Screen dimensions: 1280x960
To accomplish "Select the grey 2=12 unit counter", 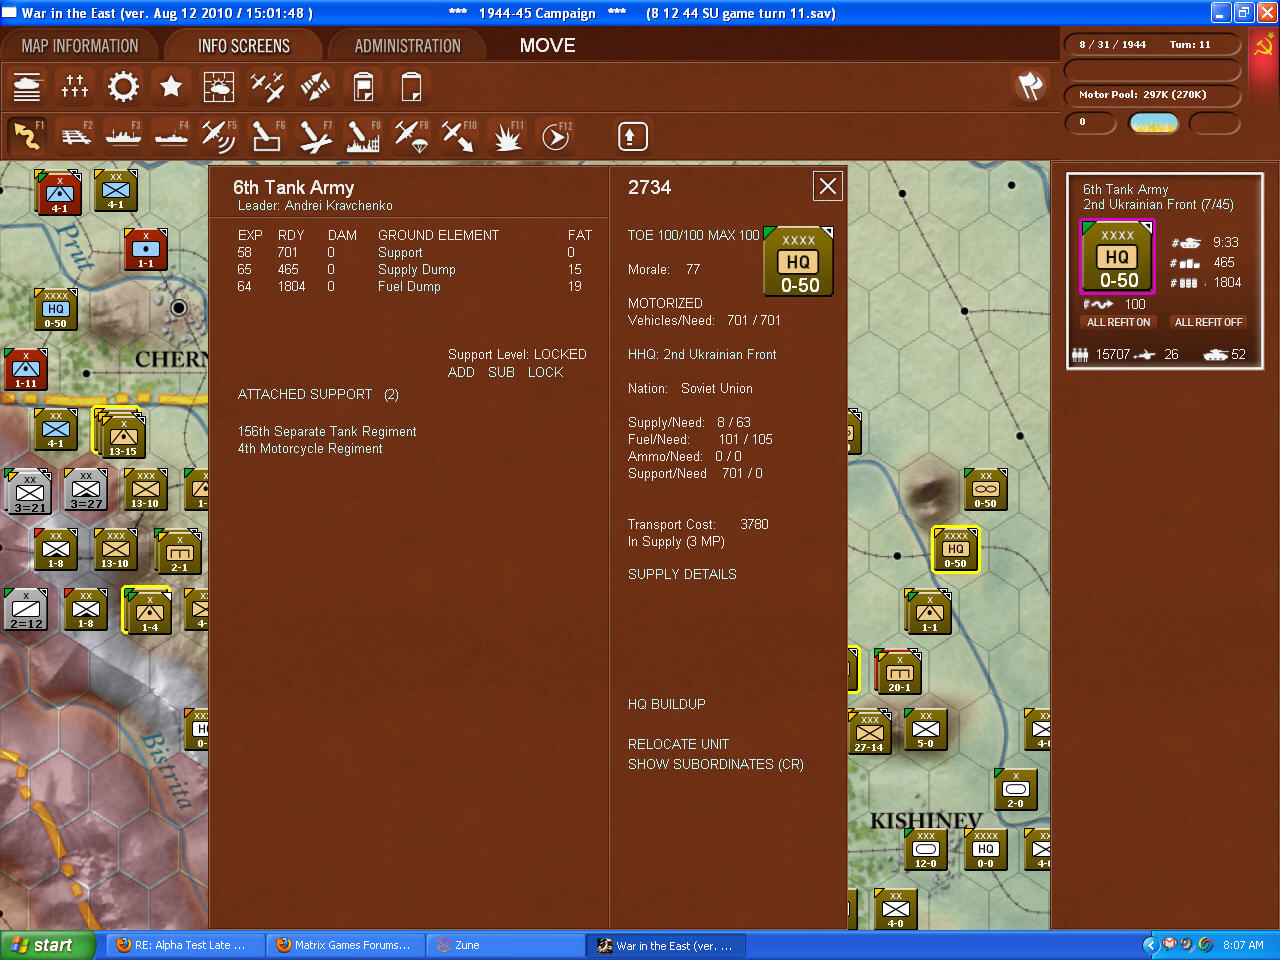I will (26, 609).
